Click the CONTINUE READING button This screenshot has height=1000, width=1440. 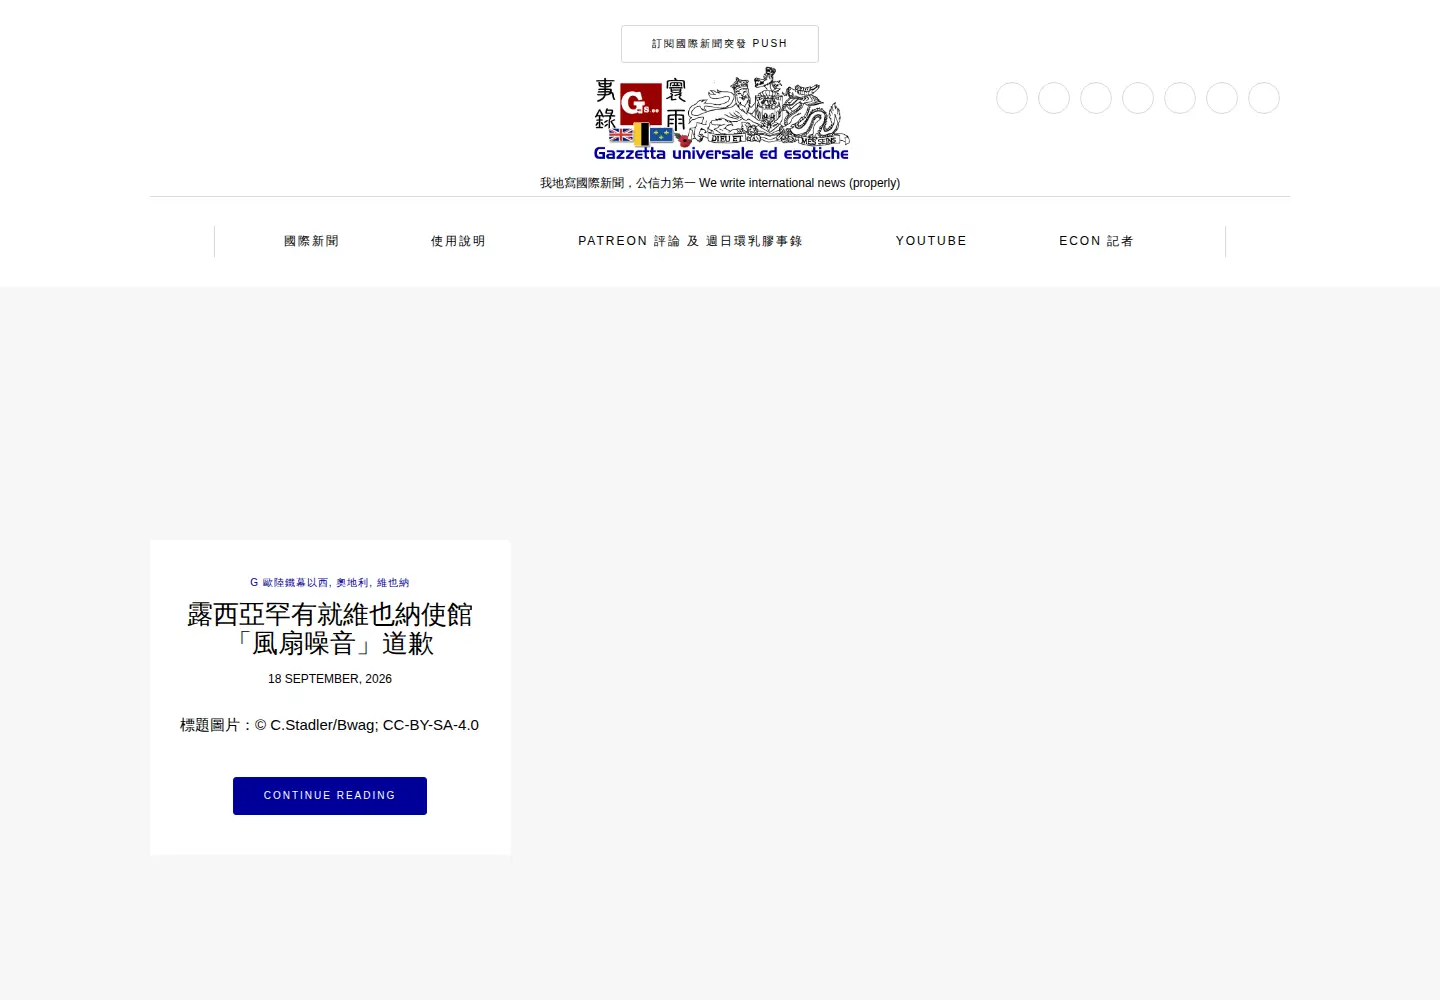330,796
